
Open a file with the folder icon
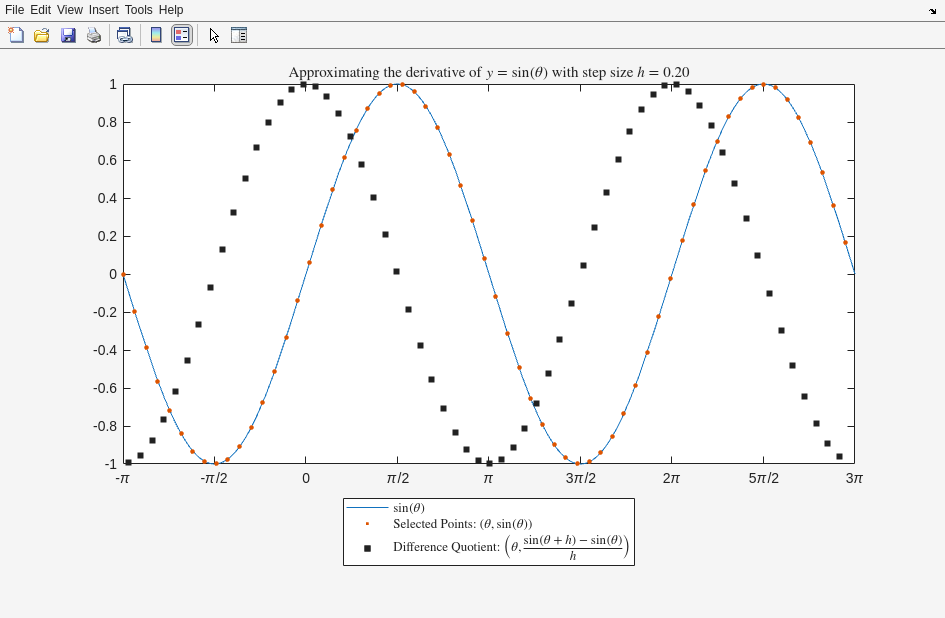[42, 35]
